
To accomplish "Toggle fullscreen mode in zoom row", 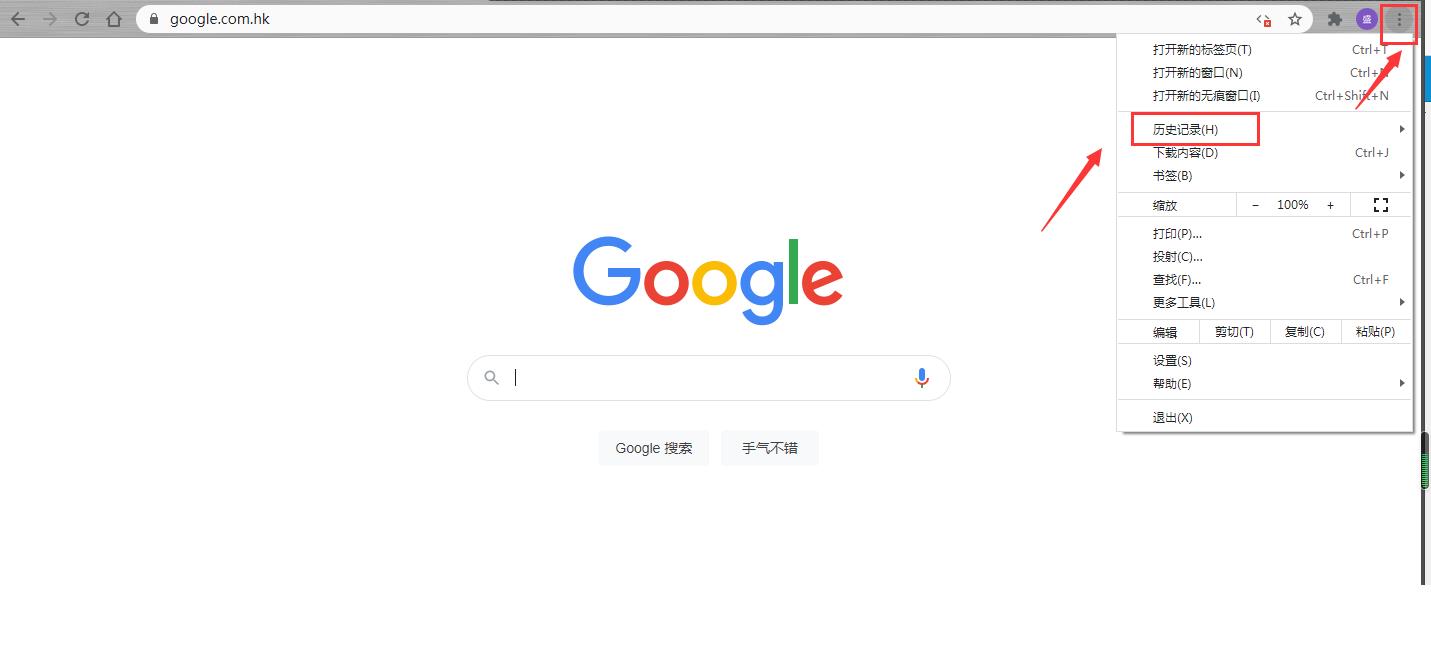I will pos(1381,205).
